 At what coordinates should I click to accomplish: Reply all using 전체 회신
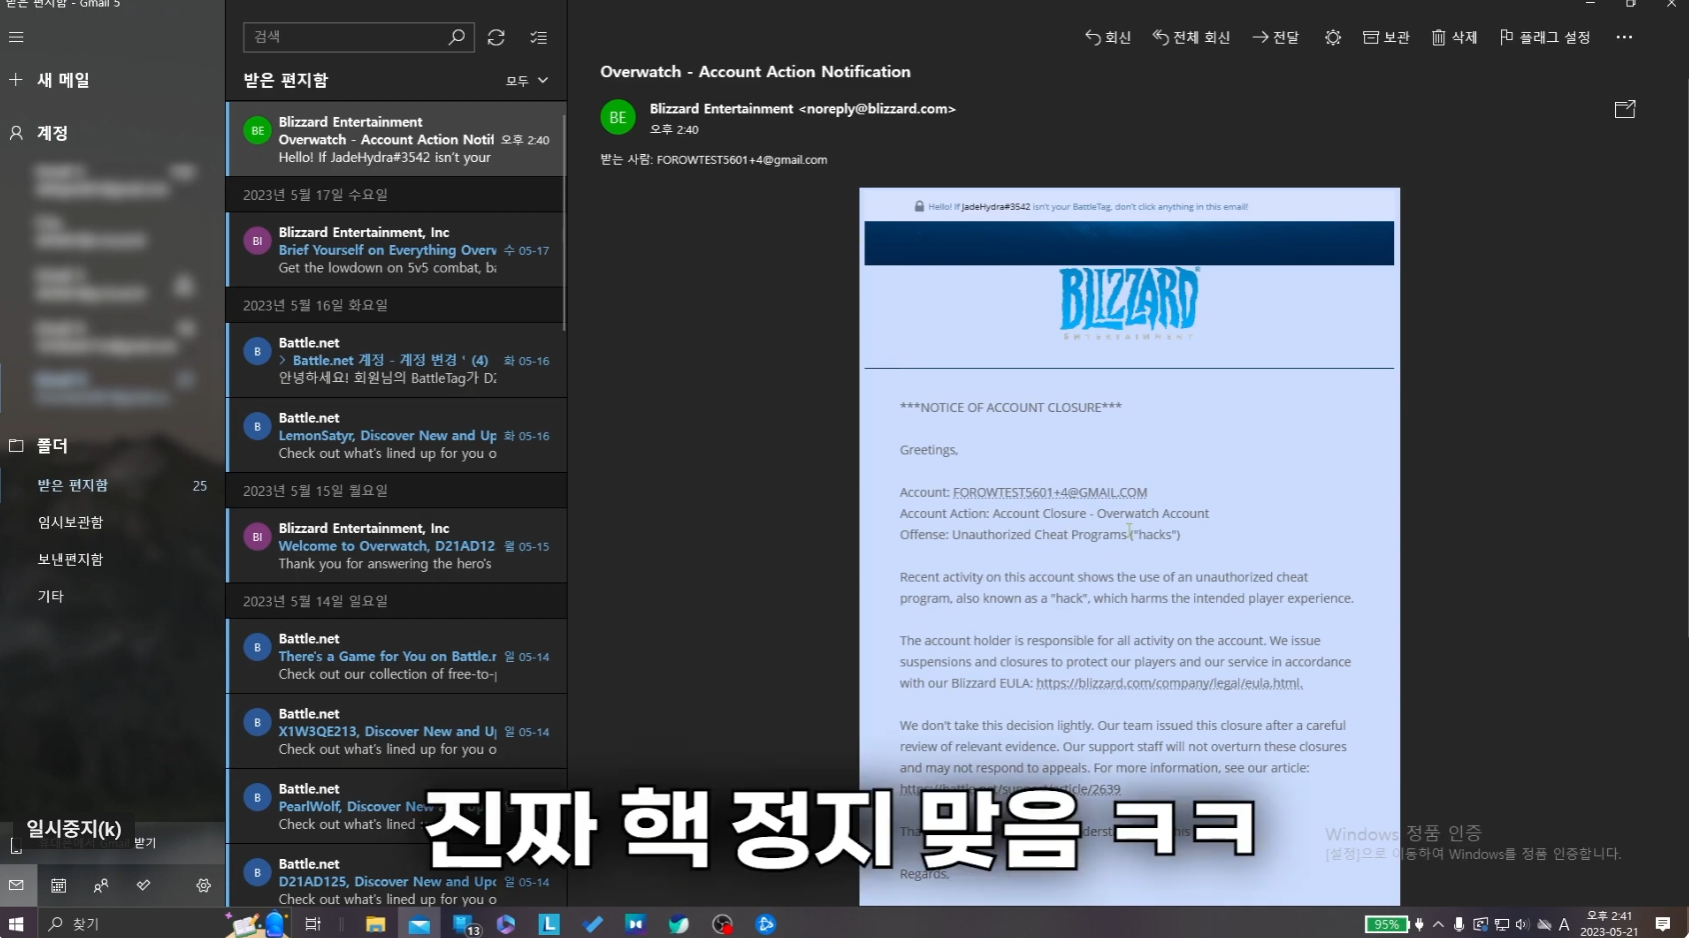coord(1191,37)
